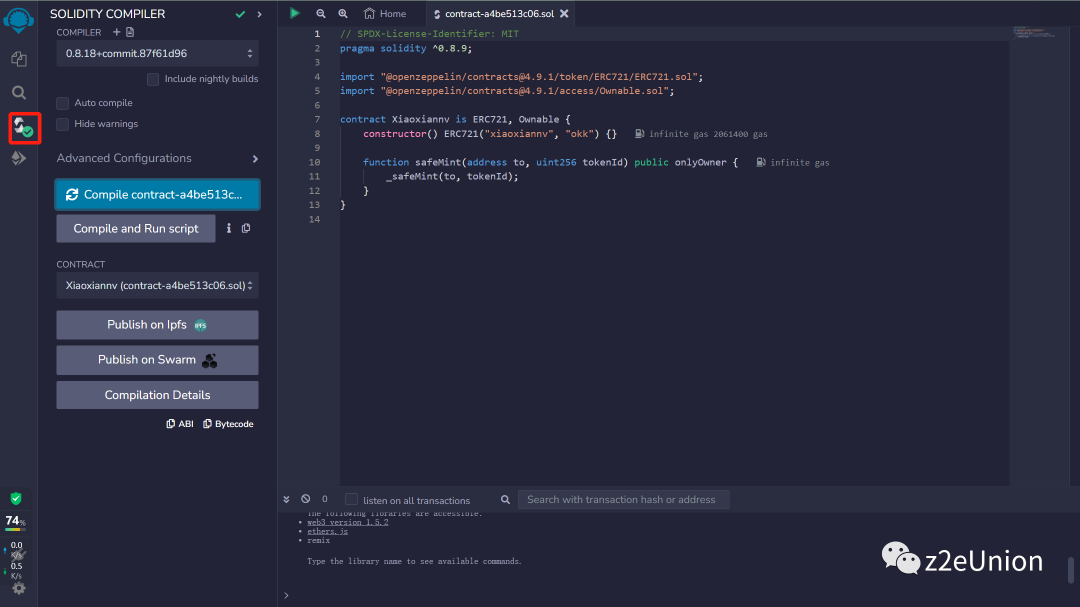Open the File Explorer sidebar icon
This screenshot has width=1080, height=607.
click(18, 59)
